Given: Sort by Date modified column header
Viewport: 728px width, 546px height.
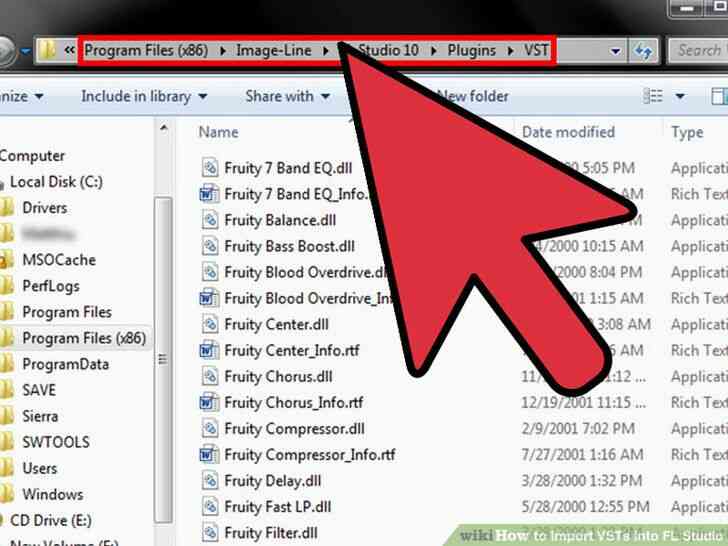Looking at the screenshot, I should coord(568,132).
